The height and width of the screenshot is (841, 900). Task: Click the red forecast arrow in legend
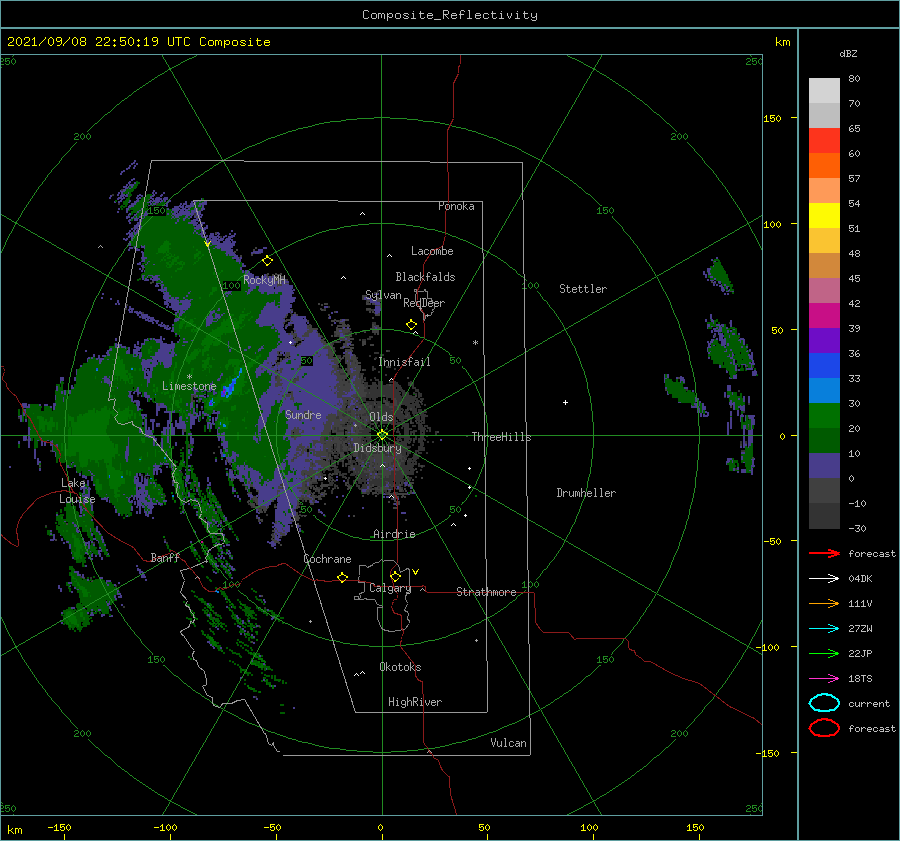point(824,553)
